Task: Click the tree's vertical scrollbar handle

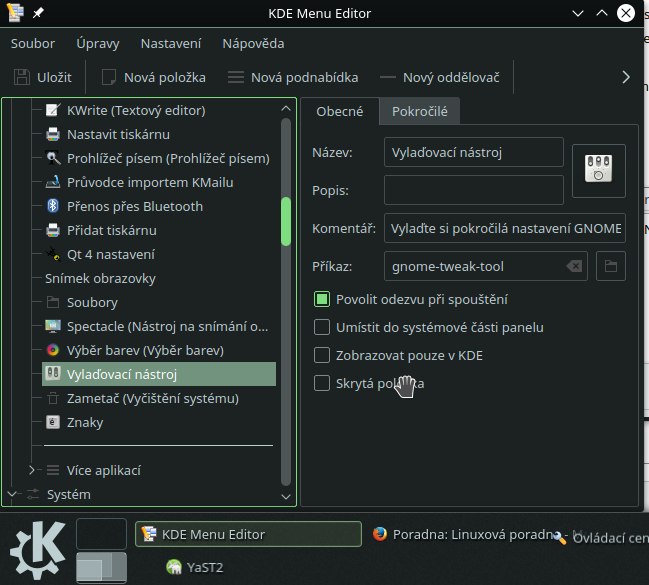Action: (x=286, y=221)
